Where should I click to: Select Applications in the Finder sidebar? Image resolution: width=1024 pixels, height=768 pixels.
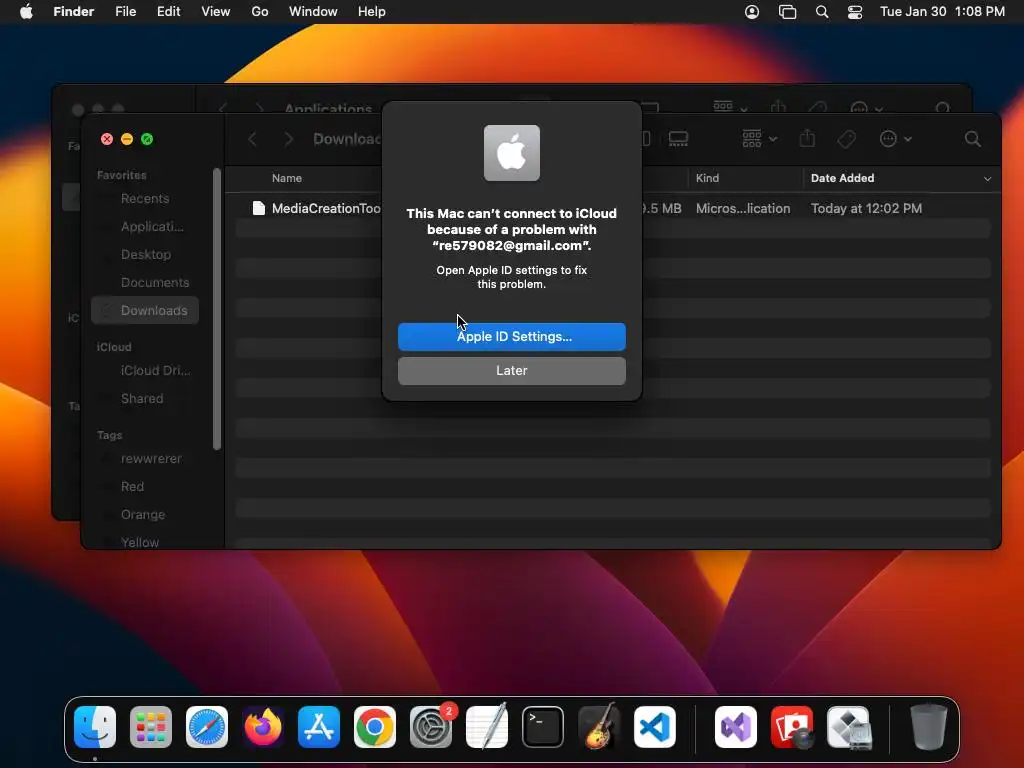point(145,227)
